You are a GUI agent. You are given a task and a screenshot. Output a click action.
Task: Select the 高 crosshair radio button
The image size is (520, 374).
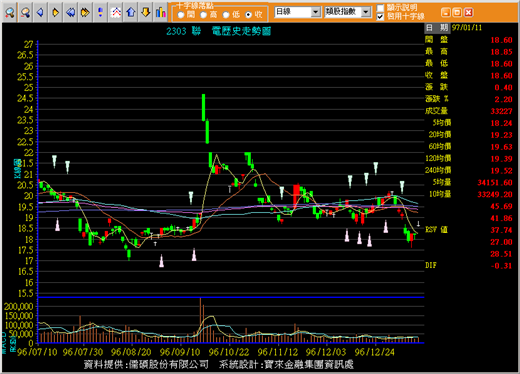click(x=203, y=15)
